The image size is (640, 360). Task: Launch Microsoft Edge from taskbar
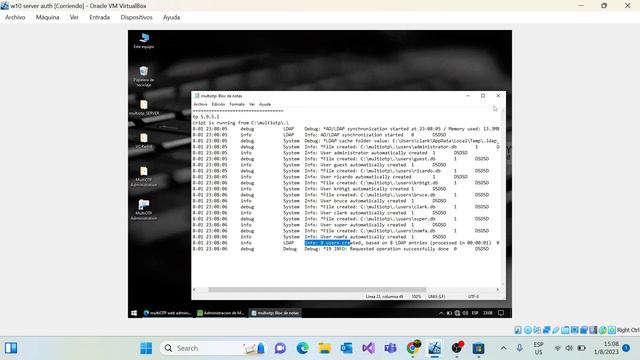(302, 348)
